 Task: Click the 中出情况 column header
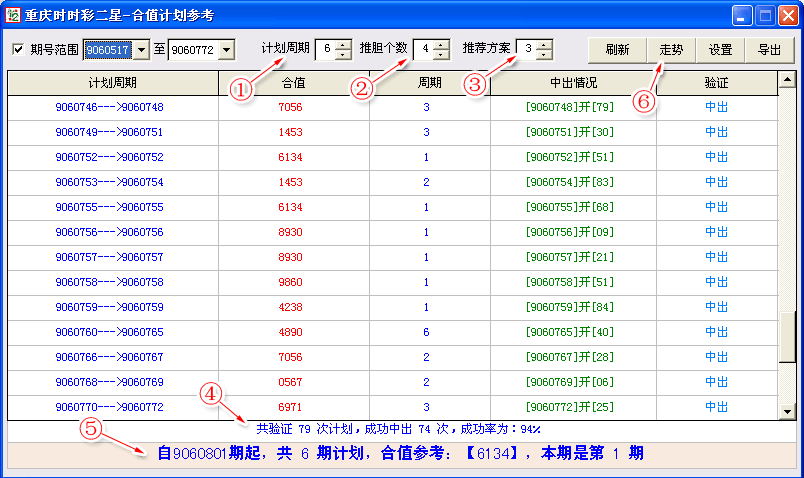point(573,83)
